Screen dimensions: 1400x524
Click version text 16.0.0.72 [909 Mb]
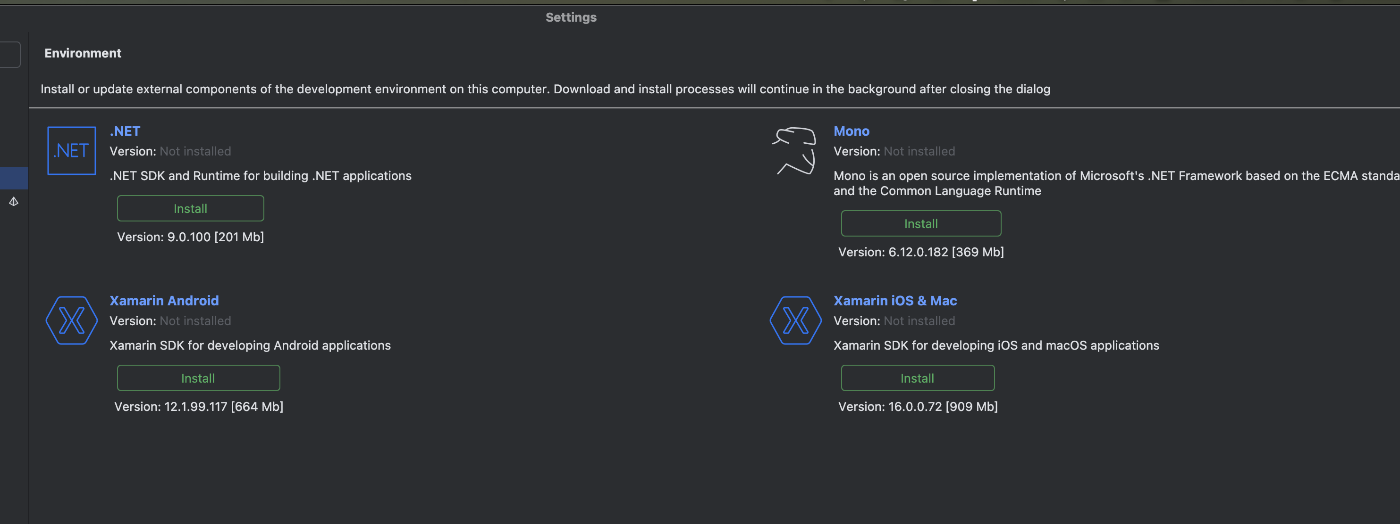(x=918, y=407)
